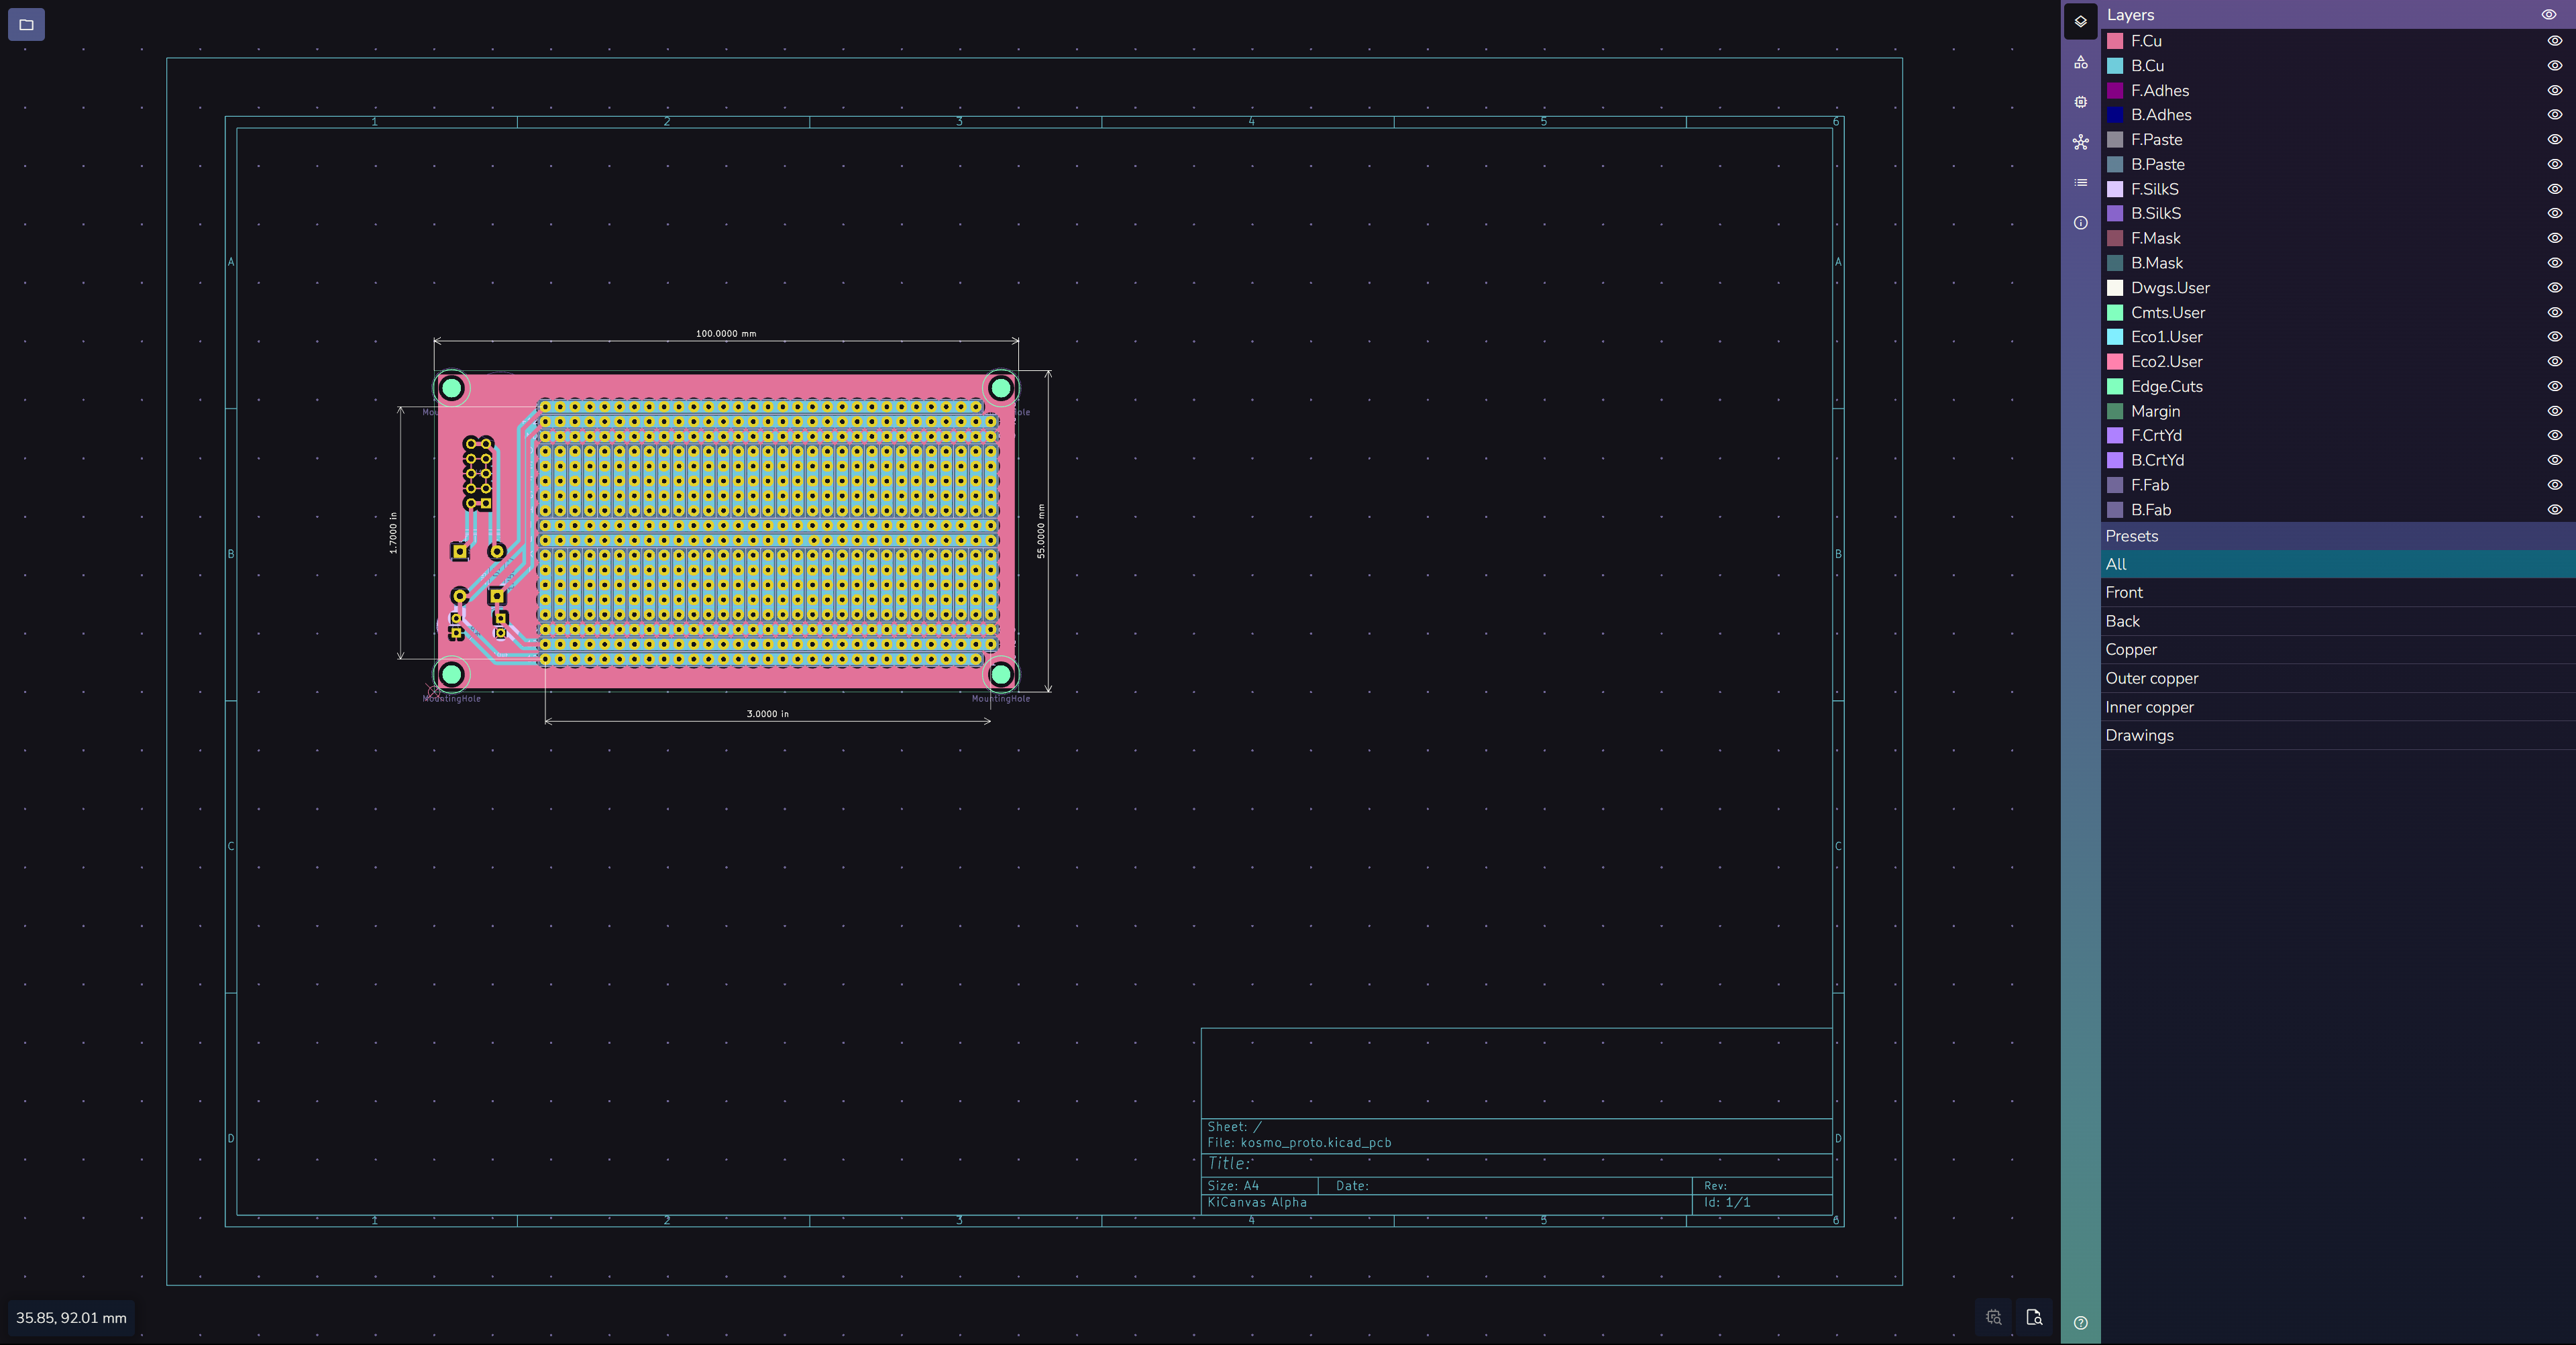Screen dimensions: 2576x1345
Task: Select the Layers panel icon
Action: 2080,21
